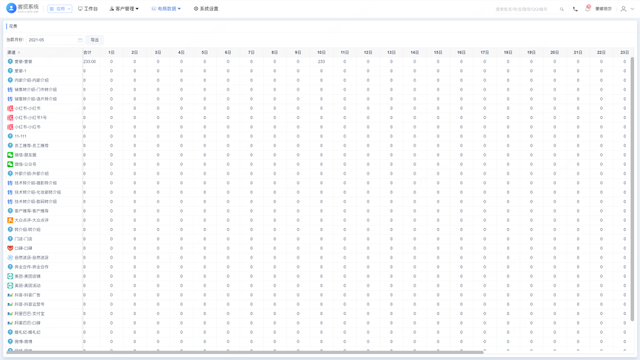
Task: Open the 客户管理 dropdown menu
Action: pos(124,9)
